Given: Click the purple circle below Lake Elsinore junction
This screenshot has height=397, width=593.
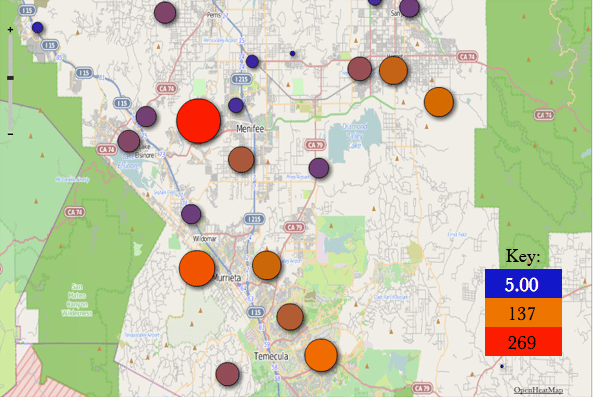Looking at the screenshot, I should click(x=191, y=214).
